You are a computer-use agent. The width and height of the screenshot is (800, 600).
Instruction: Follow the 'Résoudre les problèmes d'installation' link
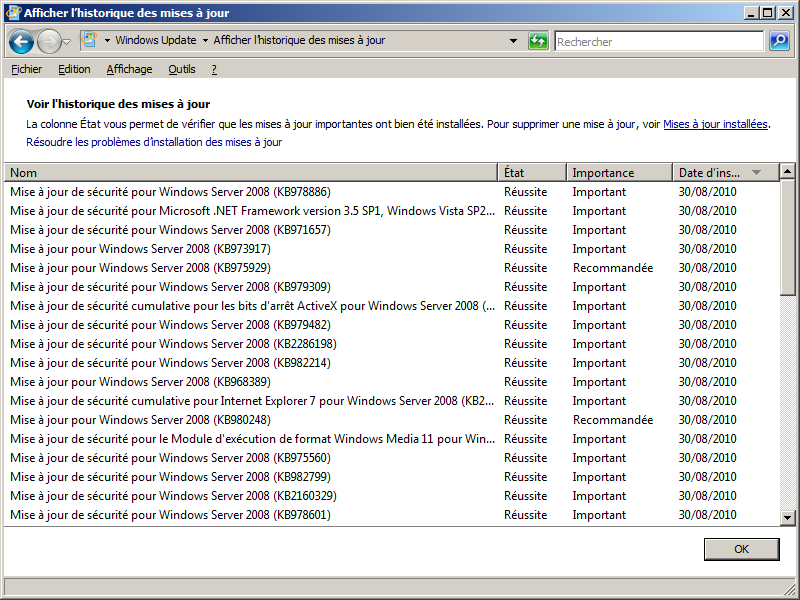tap(154, 143)
